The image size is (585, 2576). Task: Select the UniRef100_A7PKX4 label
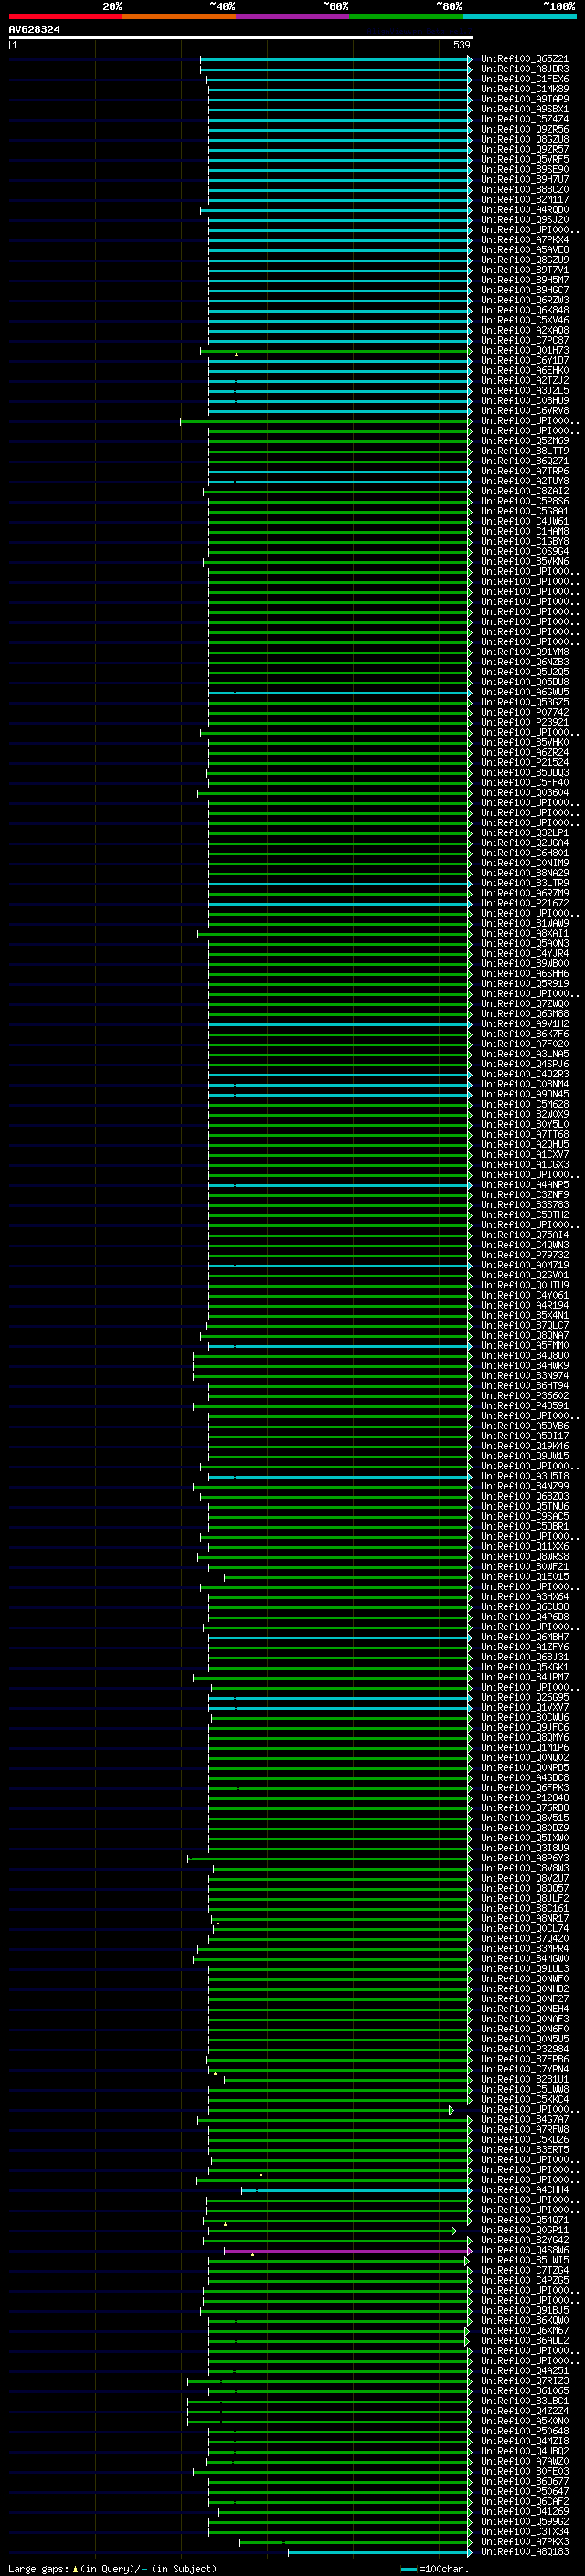tap(524, 240)
